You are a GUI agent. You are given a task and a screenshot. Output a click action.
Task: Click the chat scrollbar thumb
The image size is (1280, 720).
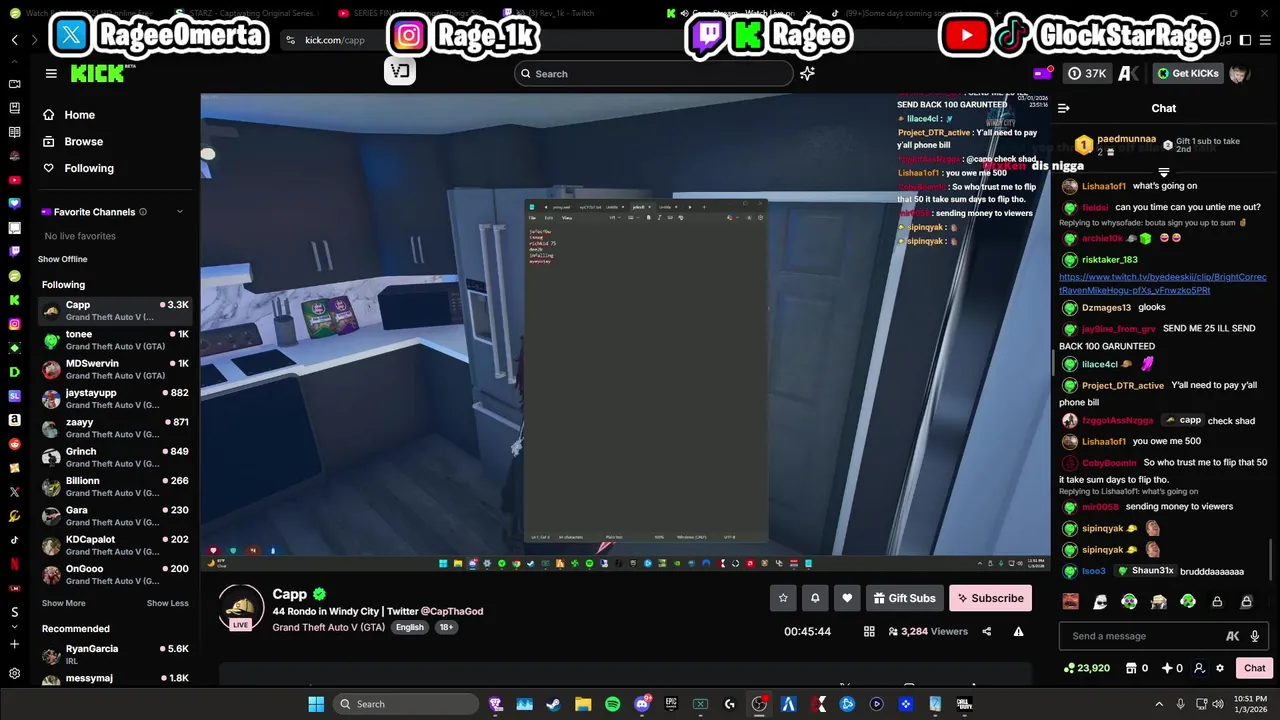1272,558
